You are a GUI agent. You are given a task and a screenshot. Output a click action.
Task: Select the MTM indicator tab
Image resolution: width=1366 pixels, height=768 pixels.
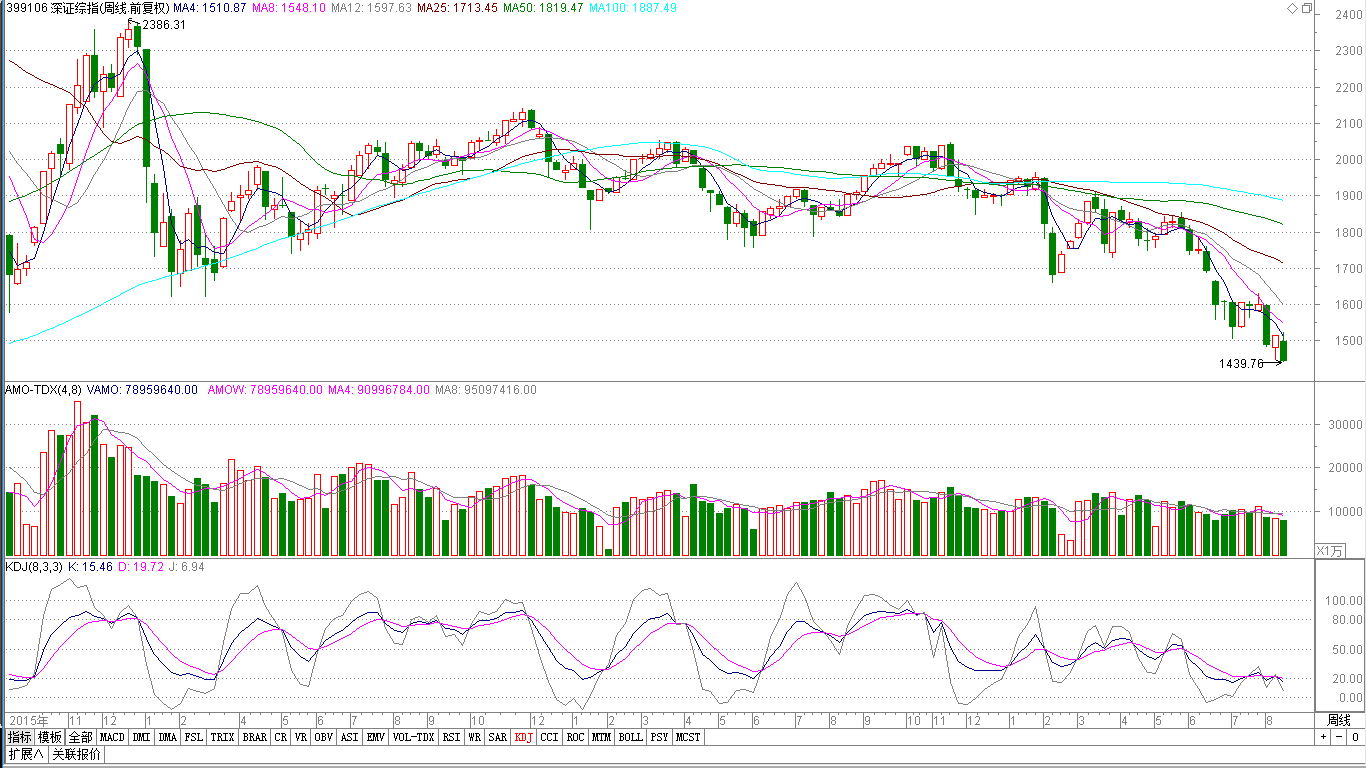601,737
